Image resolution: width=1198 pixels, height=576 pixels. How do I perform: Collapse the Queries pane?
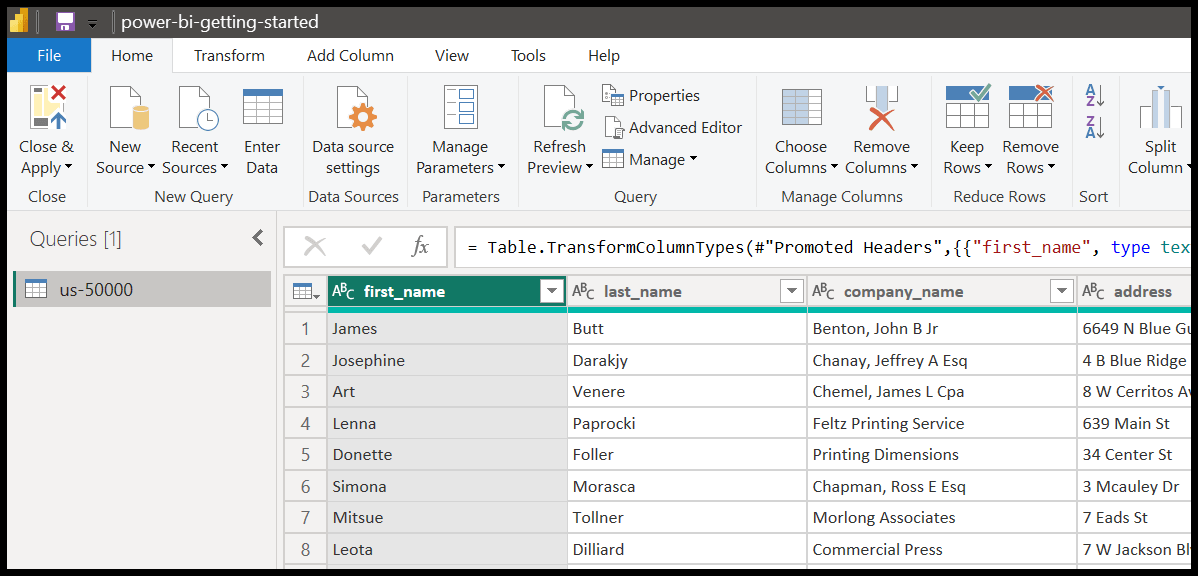click(257, 238)
